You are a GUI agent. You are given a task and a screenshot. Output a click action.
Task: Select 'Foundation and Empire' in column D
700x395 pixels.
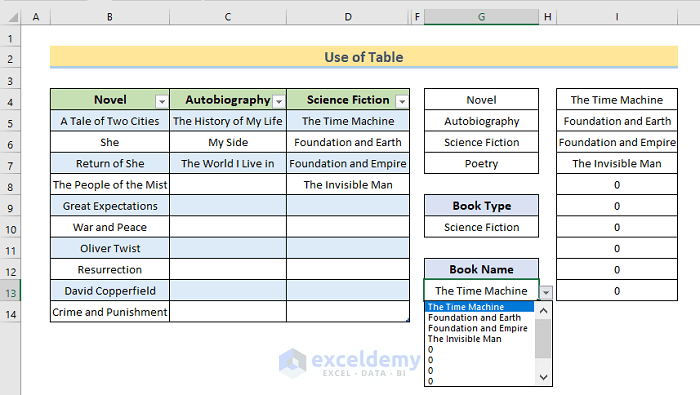coord(348,163)
